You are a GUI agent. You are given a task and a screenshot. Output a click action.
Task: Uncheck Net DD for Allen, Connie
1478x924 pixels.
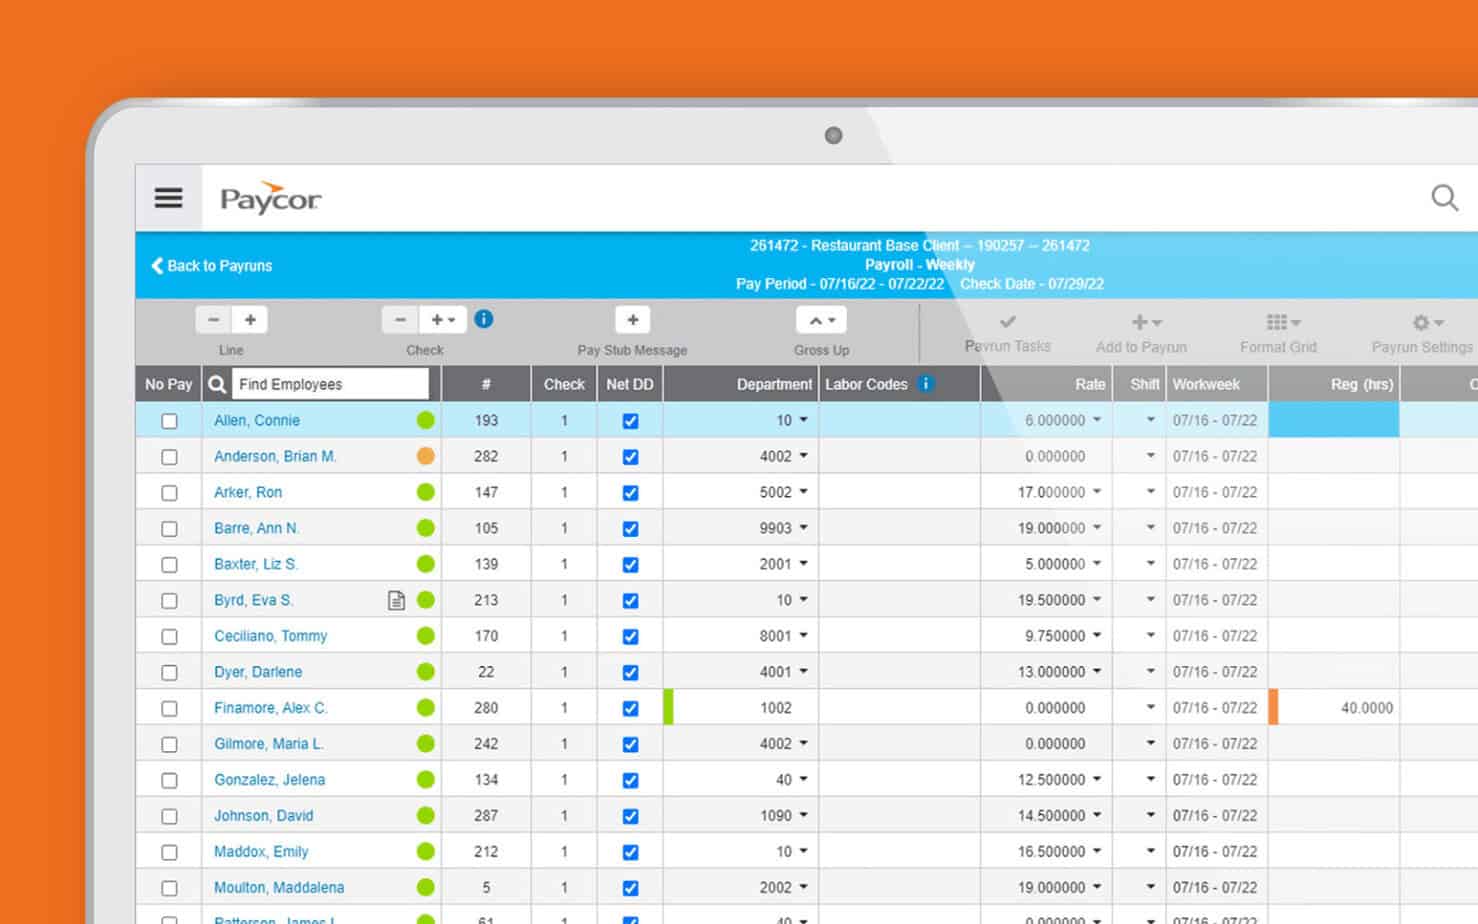click(x=630, y=421)
